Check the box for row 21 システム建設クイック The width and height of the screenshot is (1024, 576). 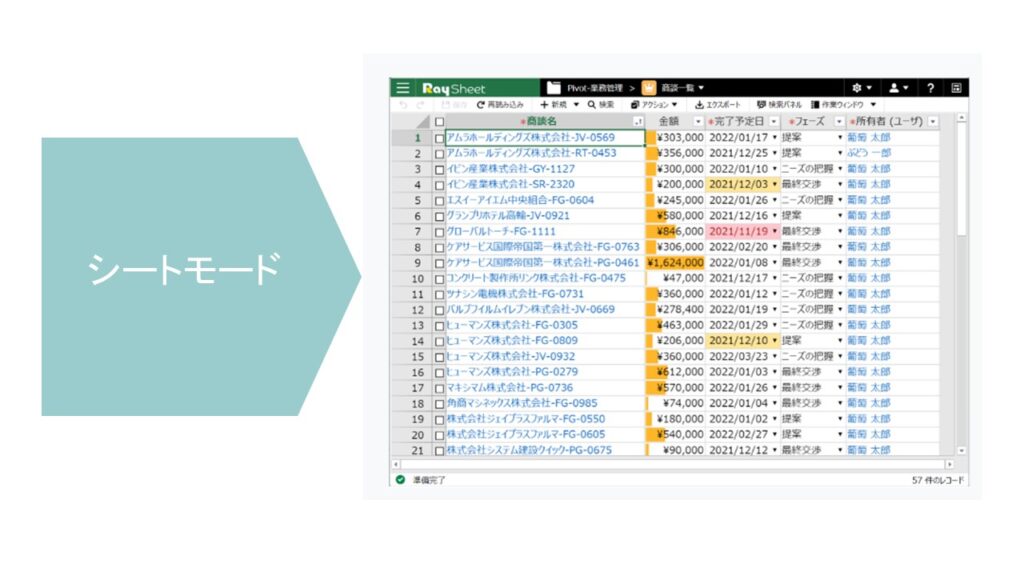coord(440,451)
